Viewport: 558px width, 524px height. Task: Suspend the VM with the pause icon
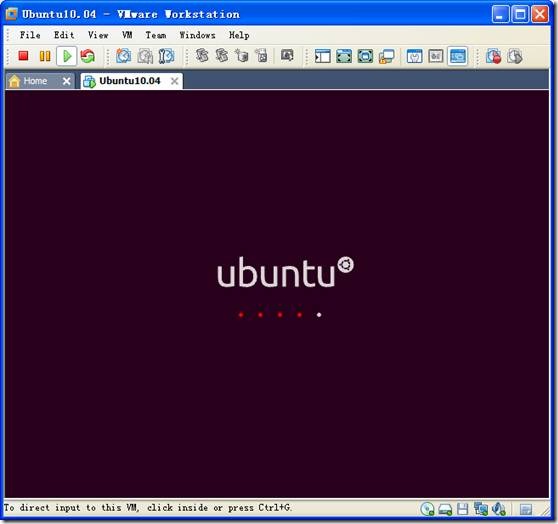pyautogui.click(x=45, y=56)
